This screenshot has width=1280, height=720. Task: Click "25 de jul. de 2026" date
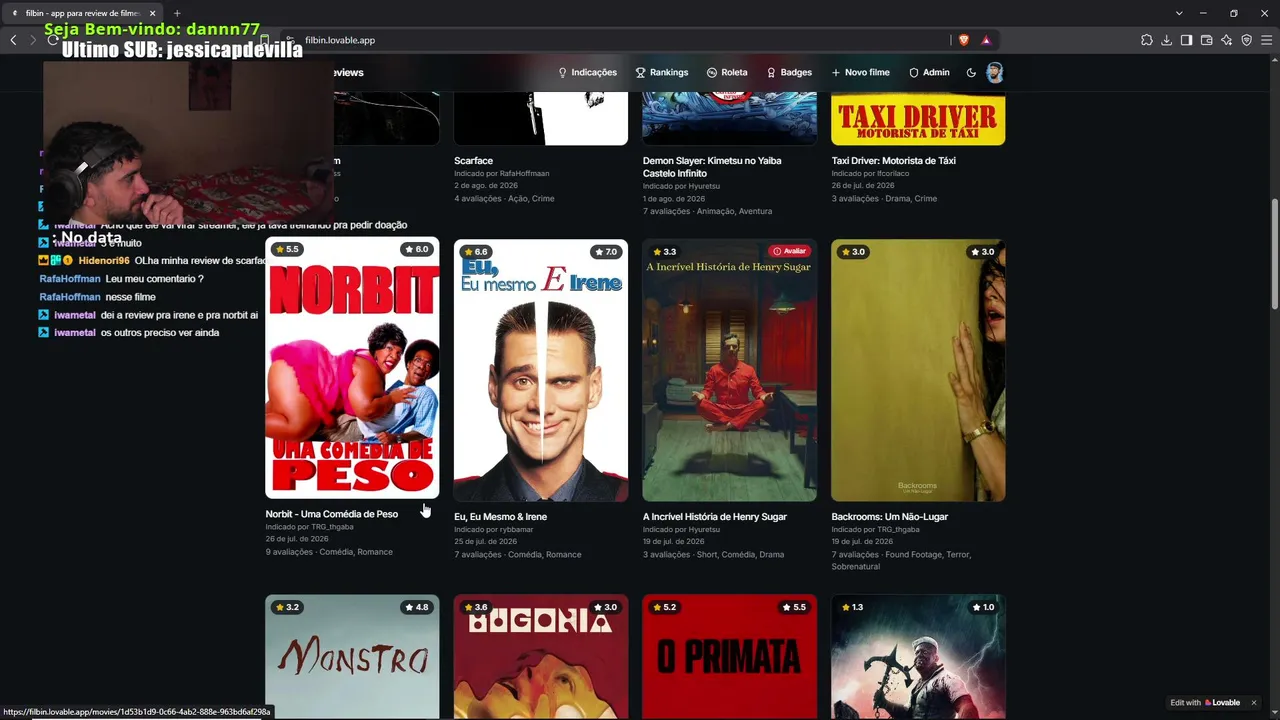pos(486,542)
